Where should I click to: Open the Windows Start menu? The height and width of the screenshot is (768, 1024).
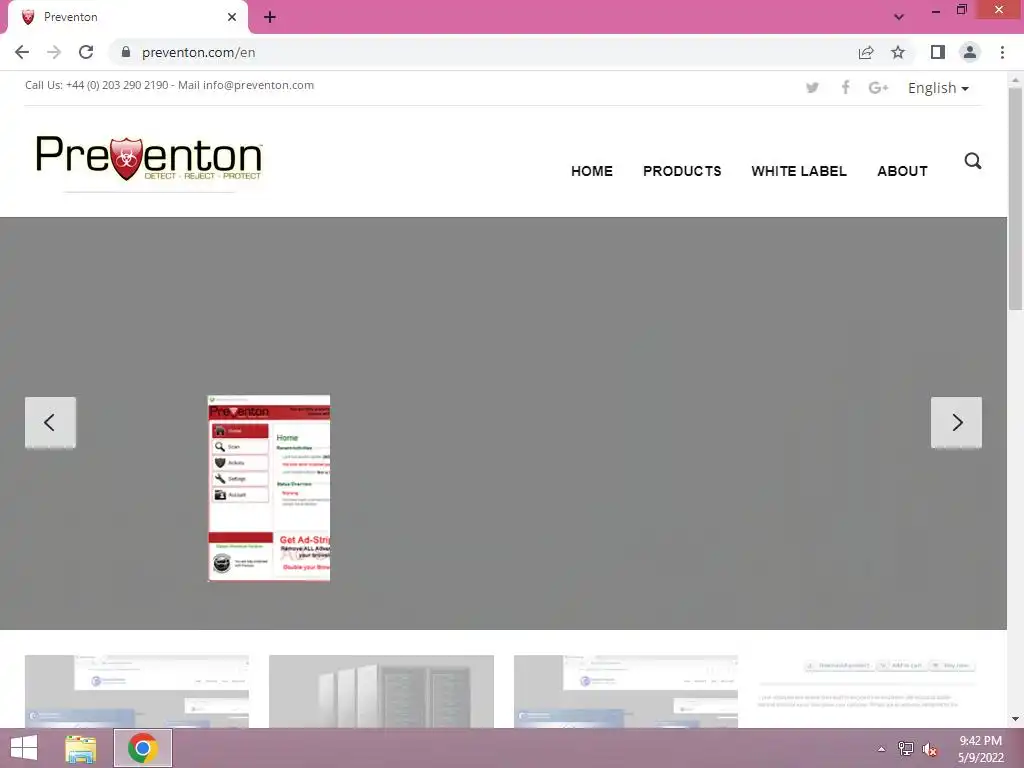(24, 748)
